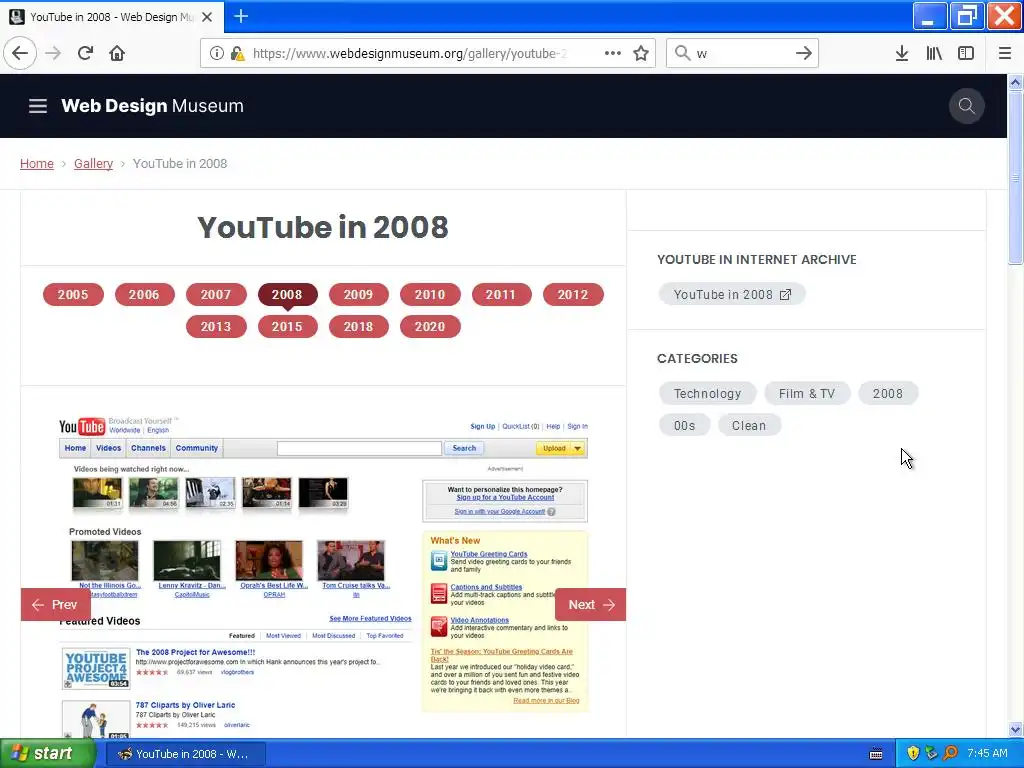Select the YouTube in 2008 browser tab
This screenshot has width=1024, height=768.
pyautogui.click(x=111, y=17)
